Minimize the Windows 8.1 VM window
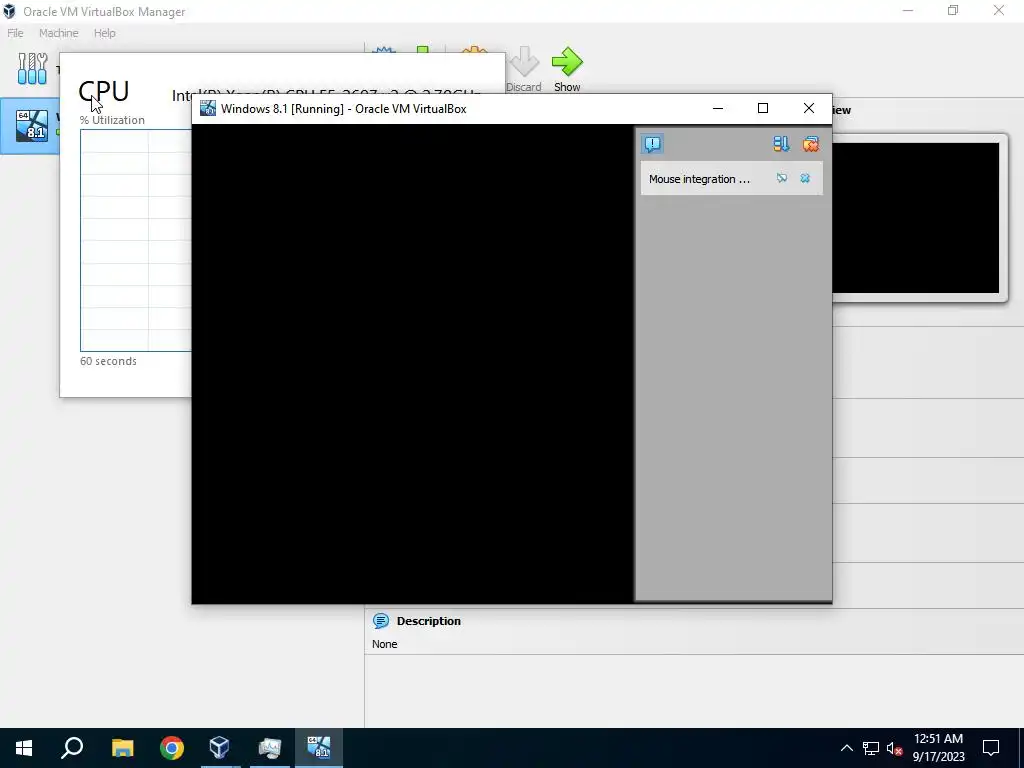This screenshot has height=768, width=1024. [x=718, y=108]
